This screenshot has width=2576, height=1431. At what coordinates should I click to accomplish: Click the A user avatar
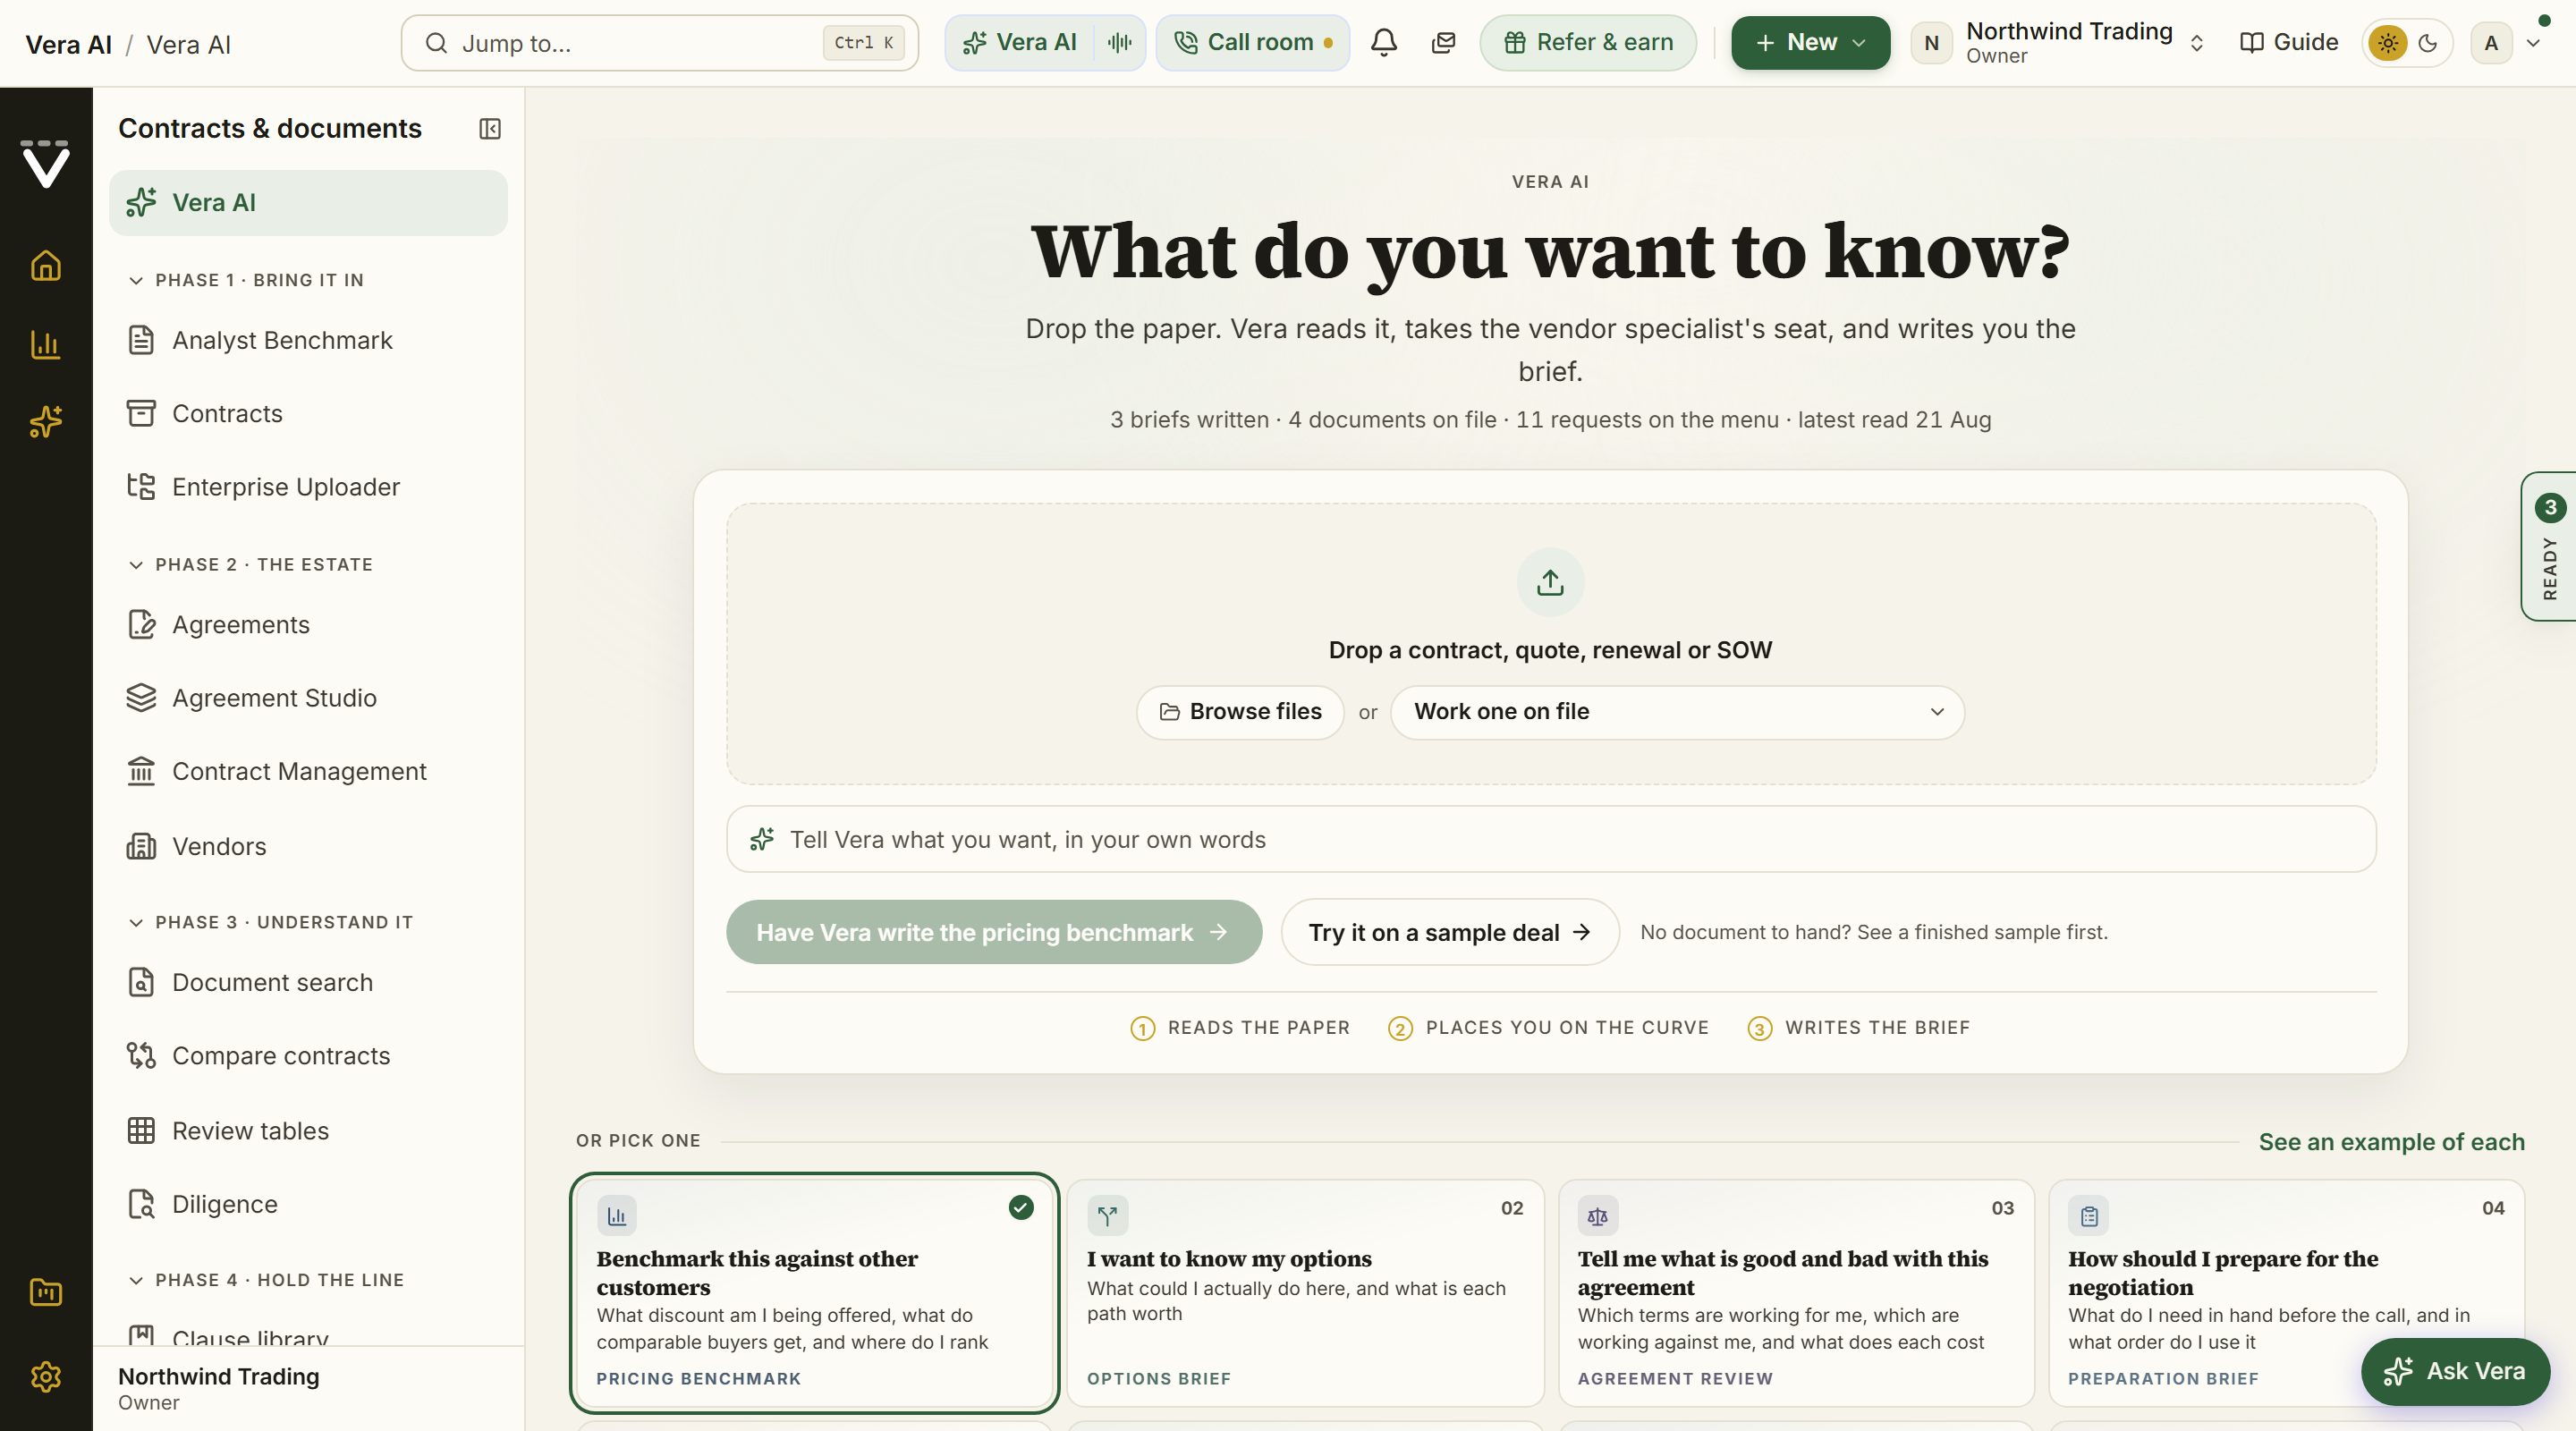[2491, 43]
